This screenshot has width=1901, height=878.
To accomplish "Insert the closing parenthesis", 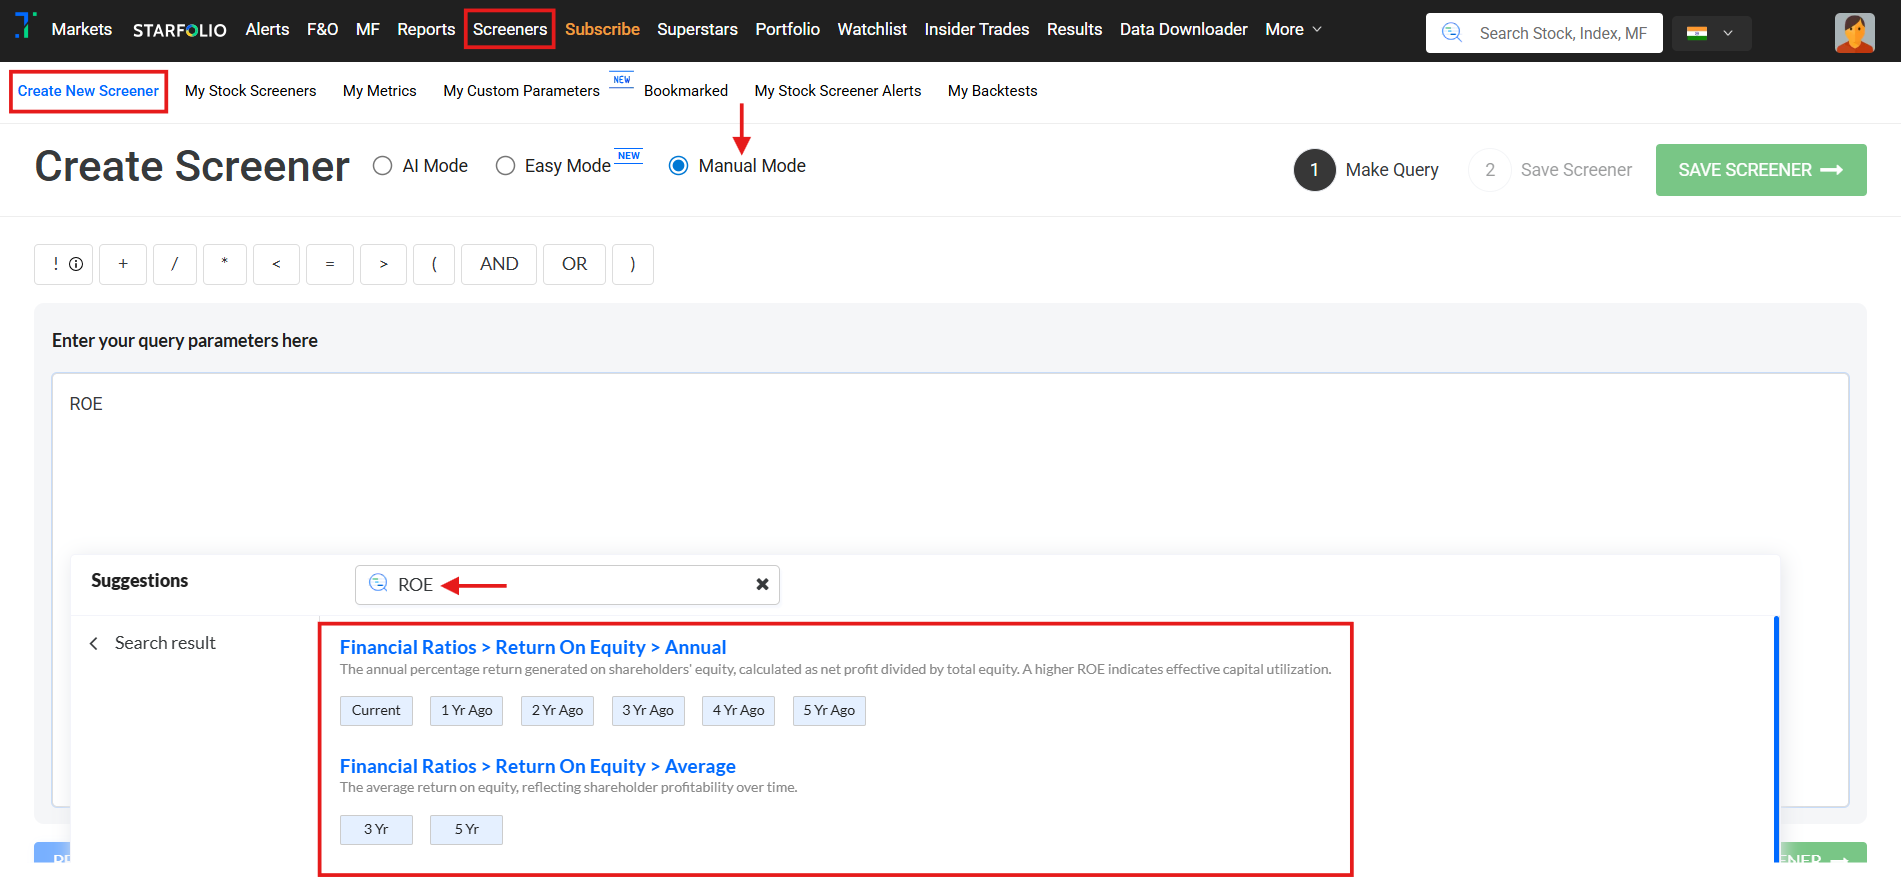I will [x=633, y=264].
